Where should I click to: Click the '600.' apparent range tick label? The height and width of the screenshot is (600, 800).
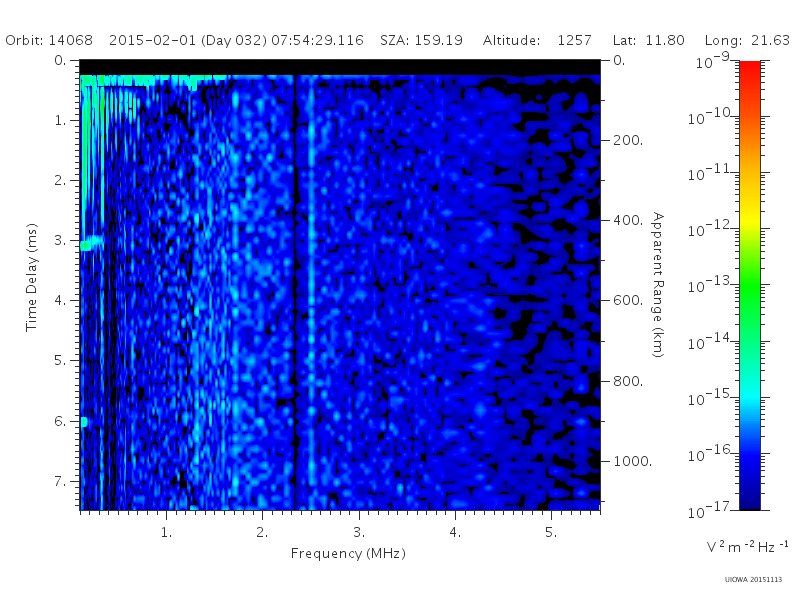pos(628,300)
